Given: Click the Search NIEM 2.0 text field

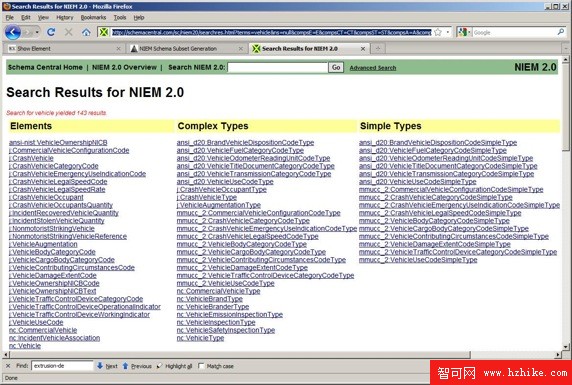Looking at the screenshot, I should pos(278,68).
